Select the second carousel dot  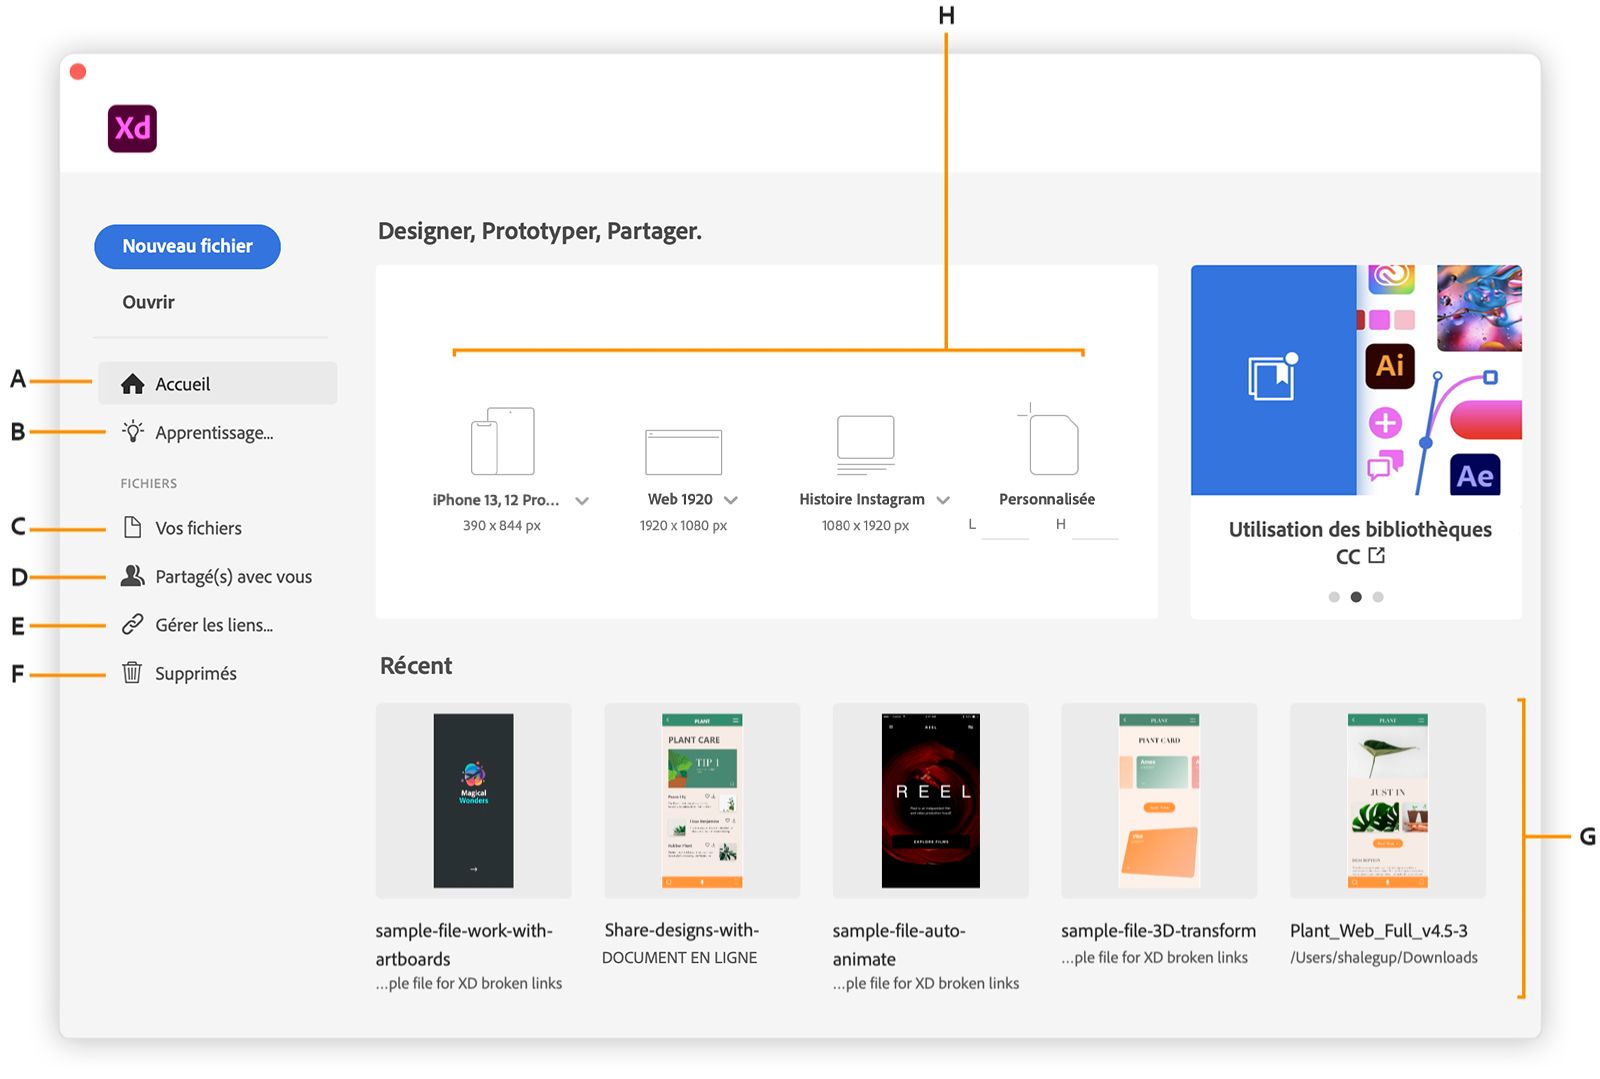pyautogui.click(x=1356, y=597)
